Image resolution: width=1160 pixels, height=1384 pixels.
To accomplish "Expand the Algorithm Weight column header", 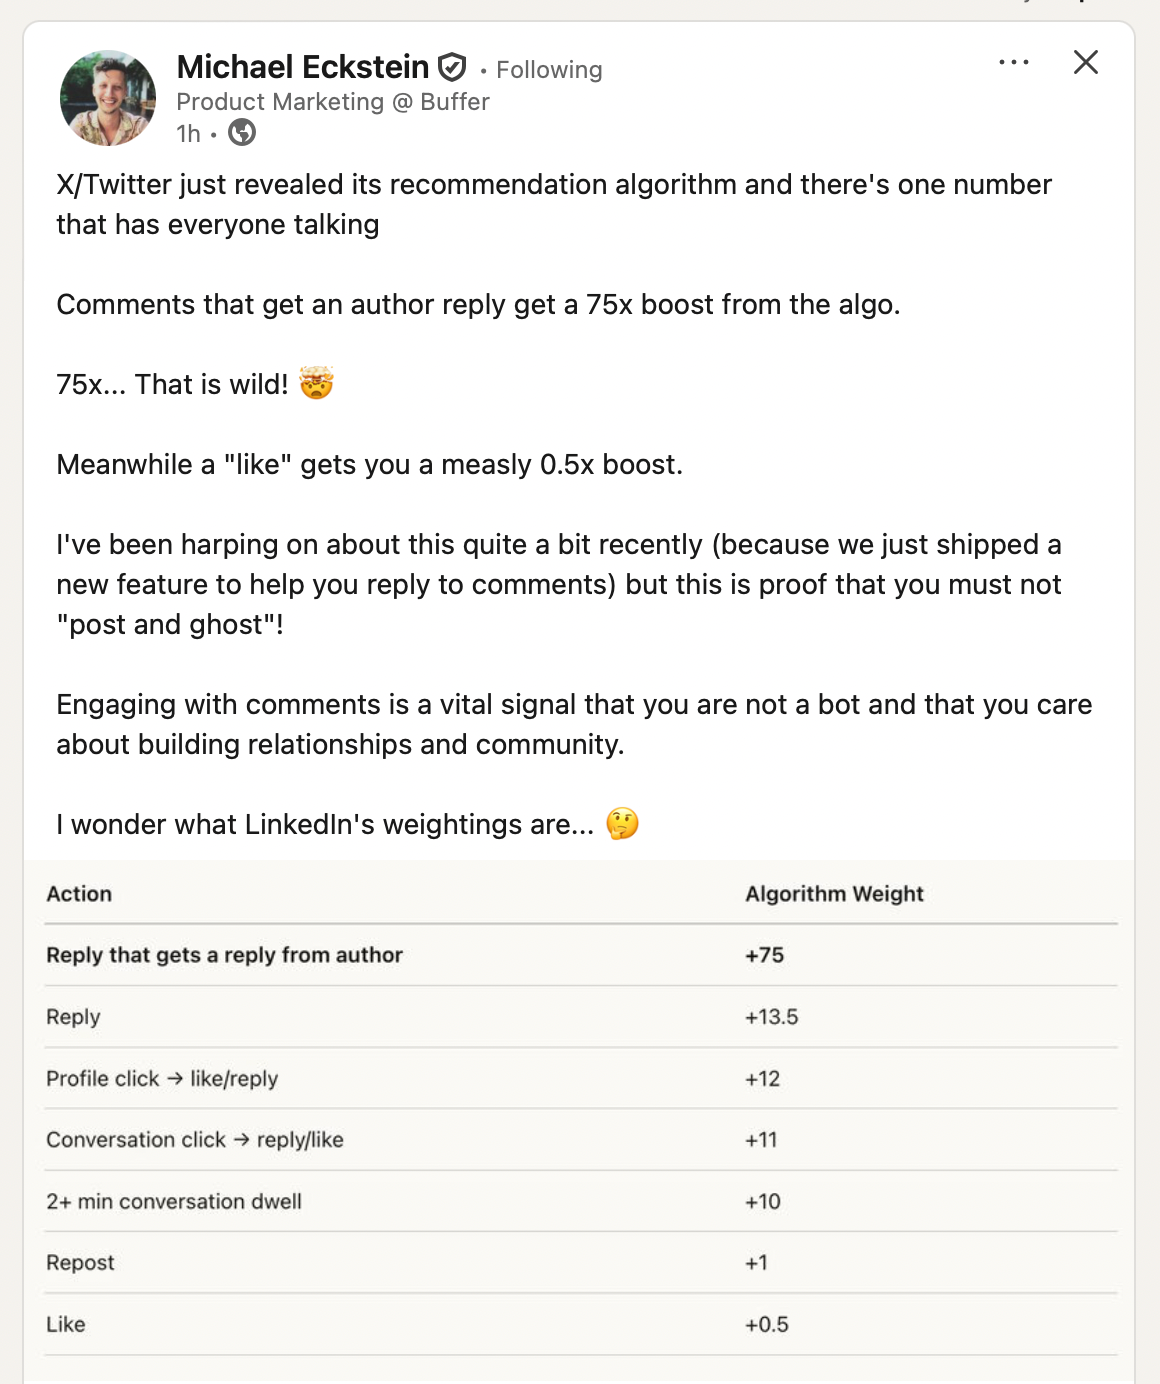I will click(x=834, y=893).
